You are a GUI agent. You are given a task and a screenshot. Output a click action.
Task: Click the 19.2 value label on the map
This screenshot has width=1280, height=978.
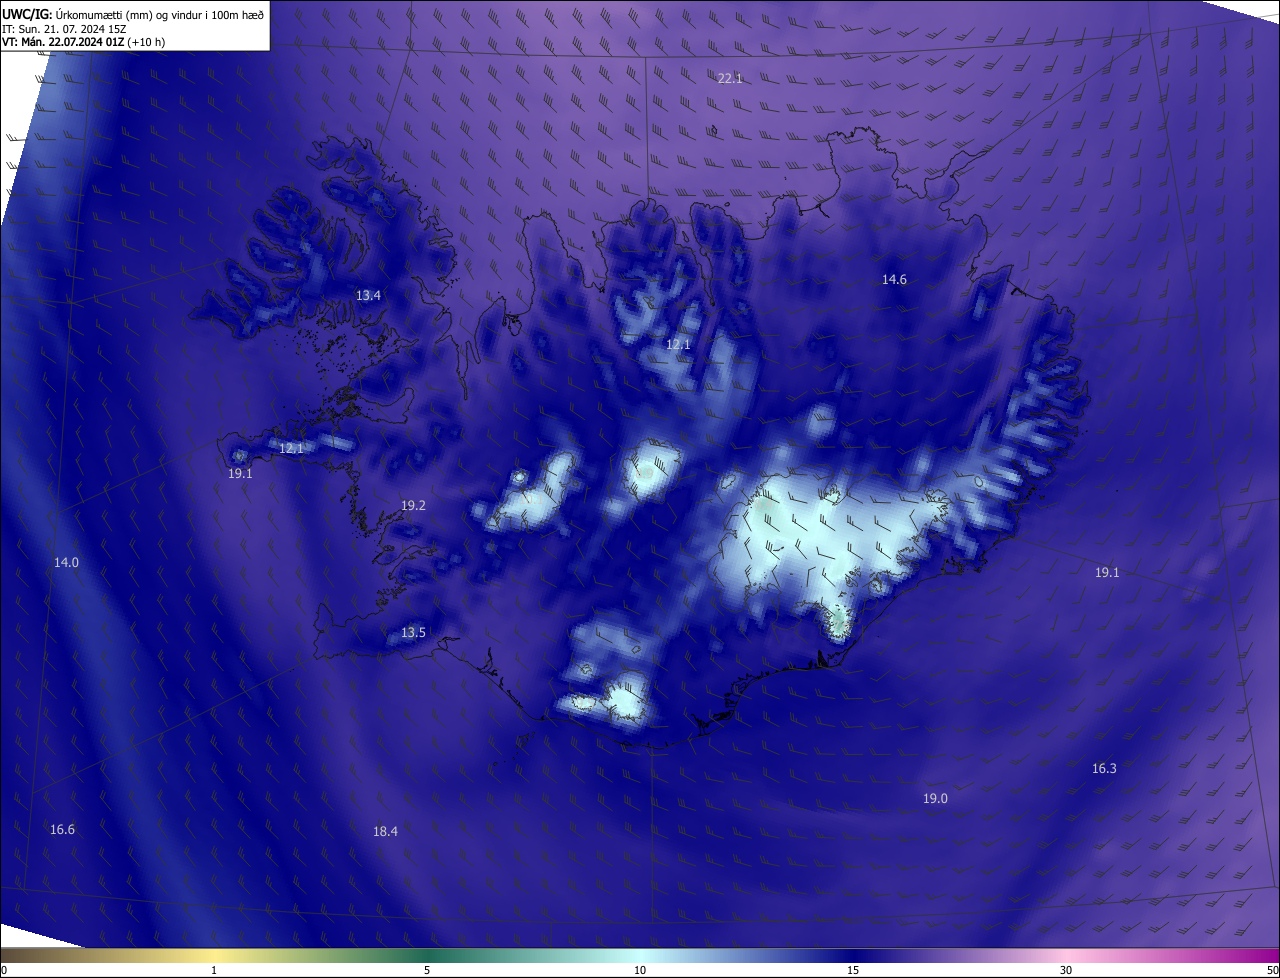pos(413,506)
